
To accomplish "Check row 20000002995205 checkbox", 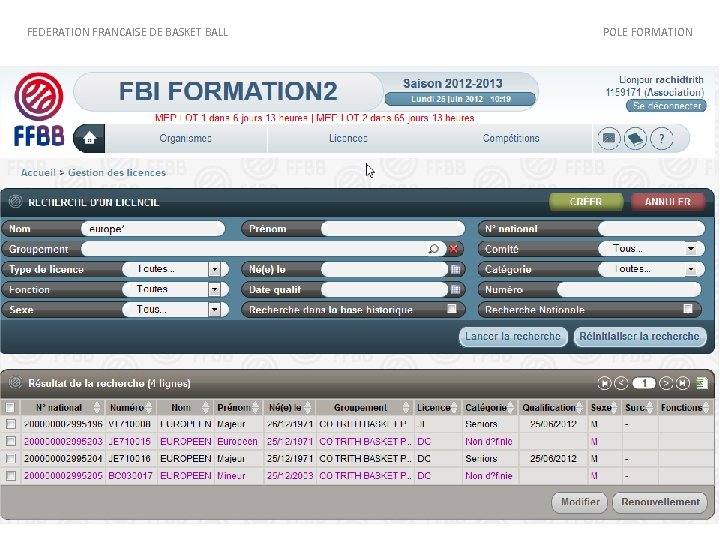I will click(x=11, y=476).
